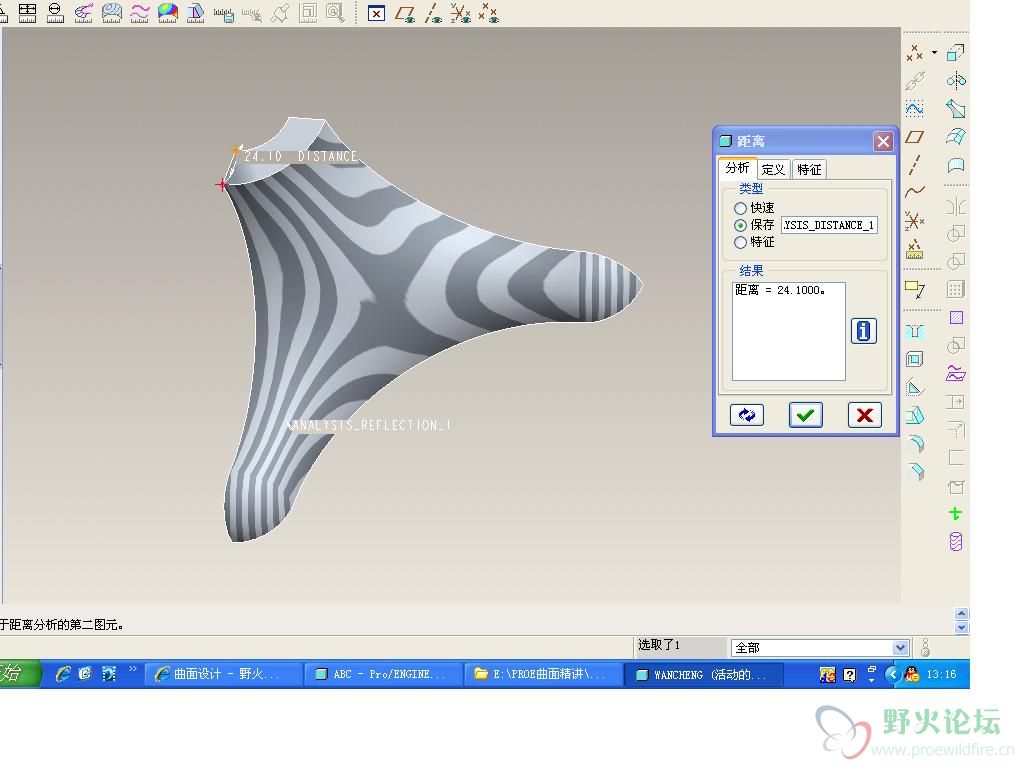
Task: Open the 曲面设计 - 野火 taskbar window
Action: click(x=223, y=674)
